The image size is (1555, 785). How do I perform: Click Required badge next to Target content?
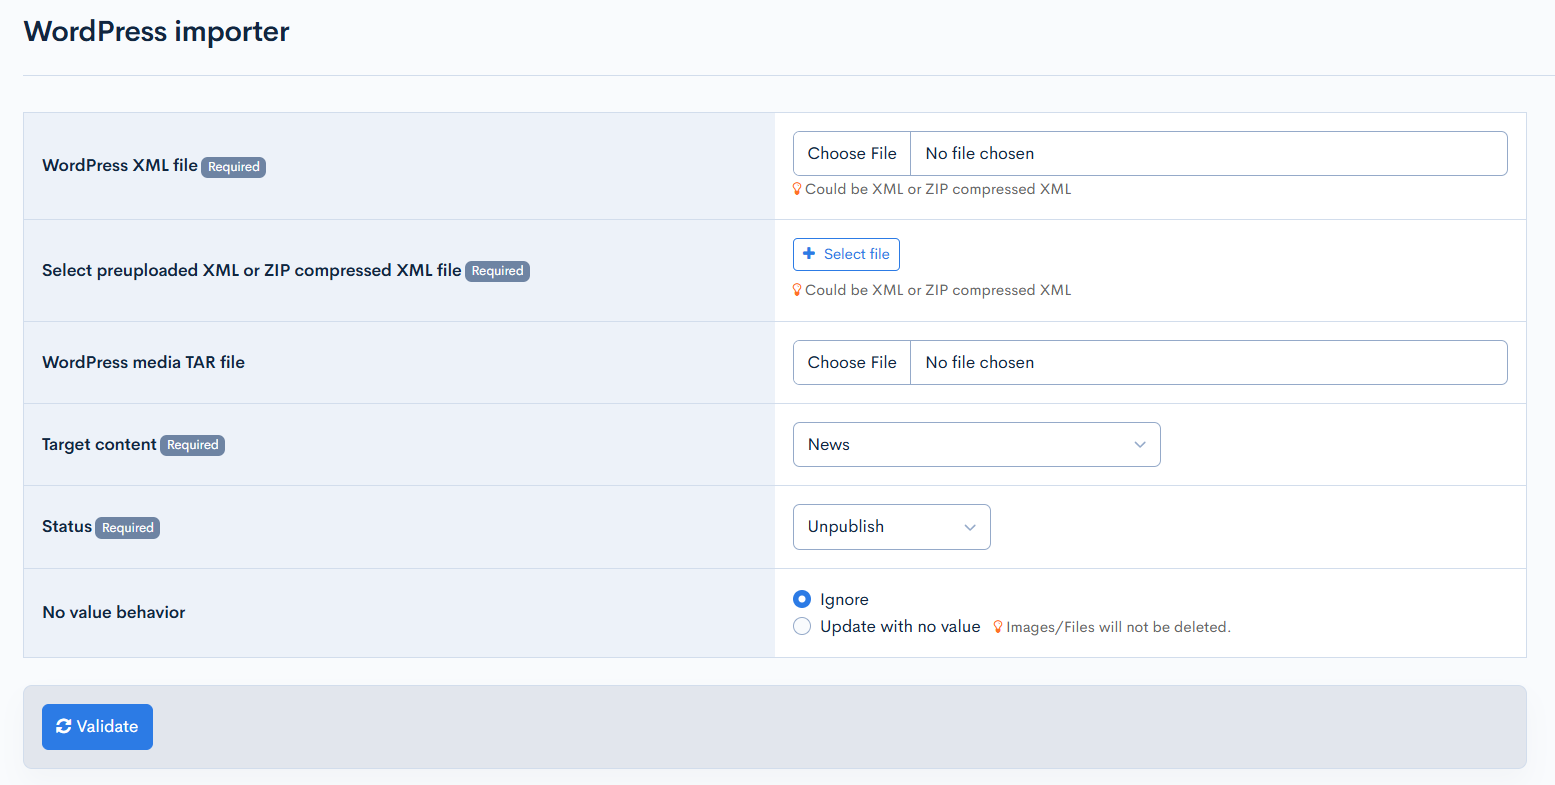(192, 445)
